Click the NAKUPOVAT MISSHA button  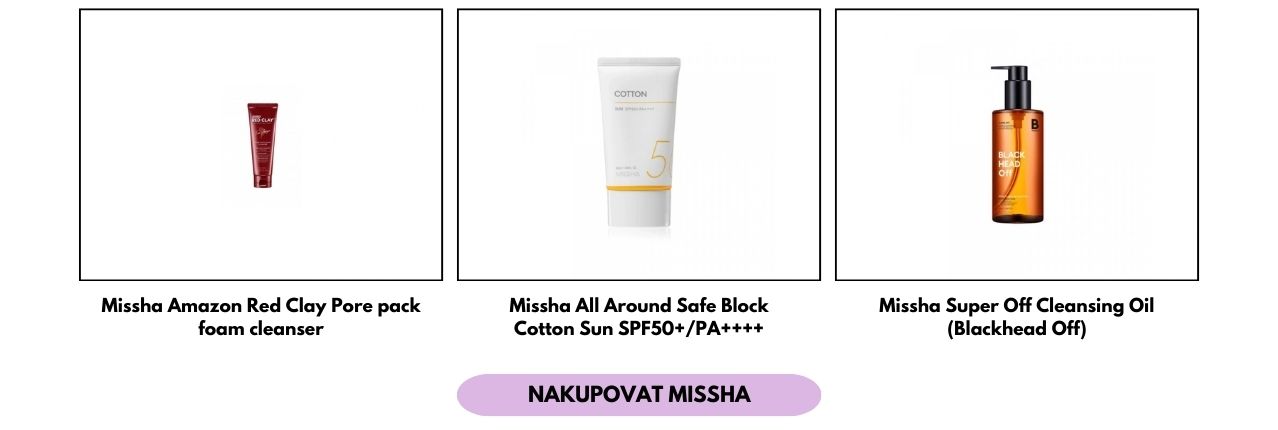639,394
